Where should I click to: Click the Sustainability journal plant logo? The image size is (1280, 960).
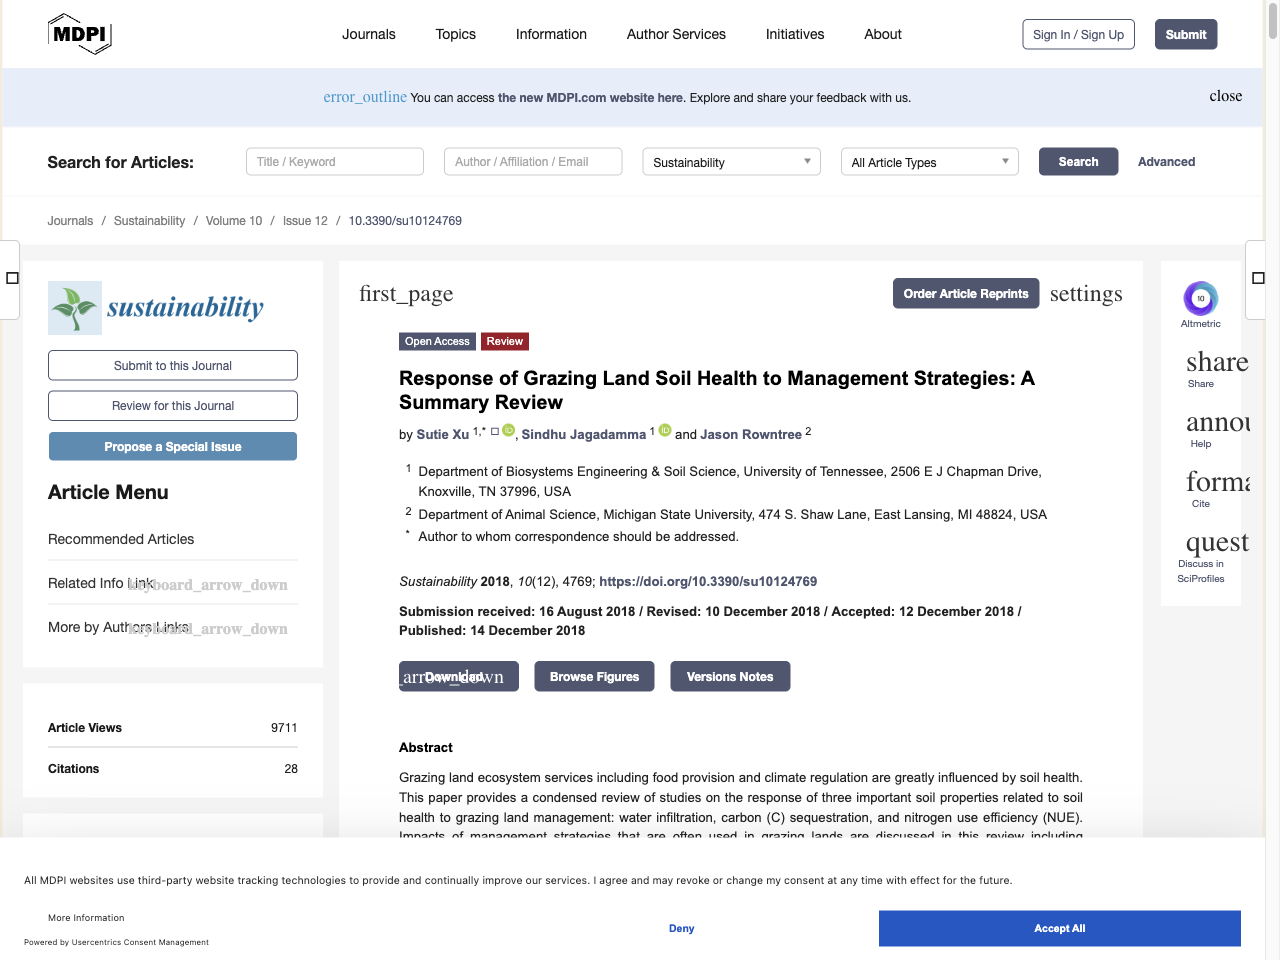[74, 308]
